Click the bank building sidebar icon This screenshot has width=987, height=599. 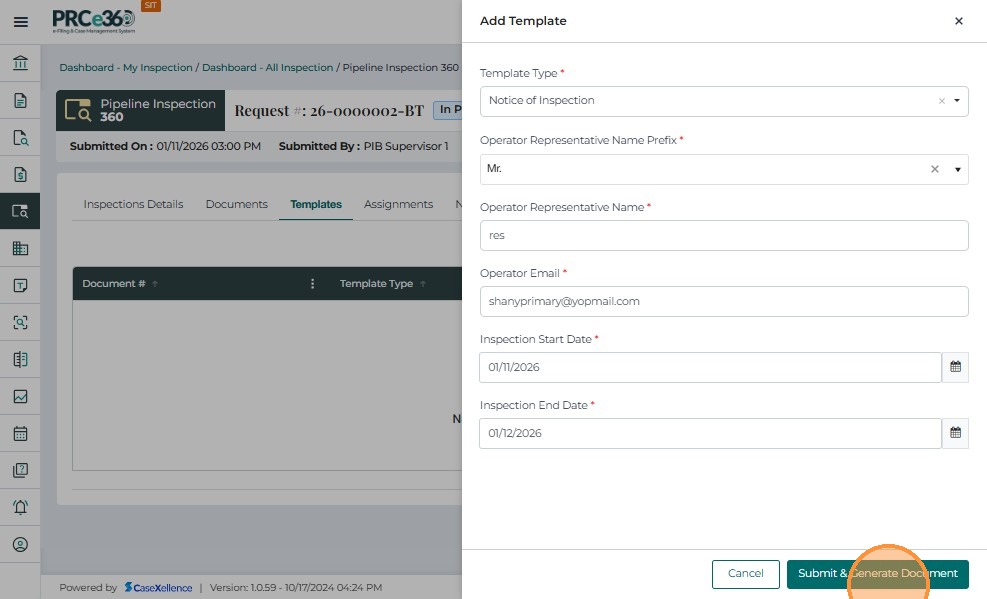tap(20, 64)
